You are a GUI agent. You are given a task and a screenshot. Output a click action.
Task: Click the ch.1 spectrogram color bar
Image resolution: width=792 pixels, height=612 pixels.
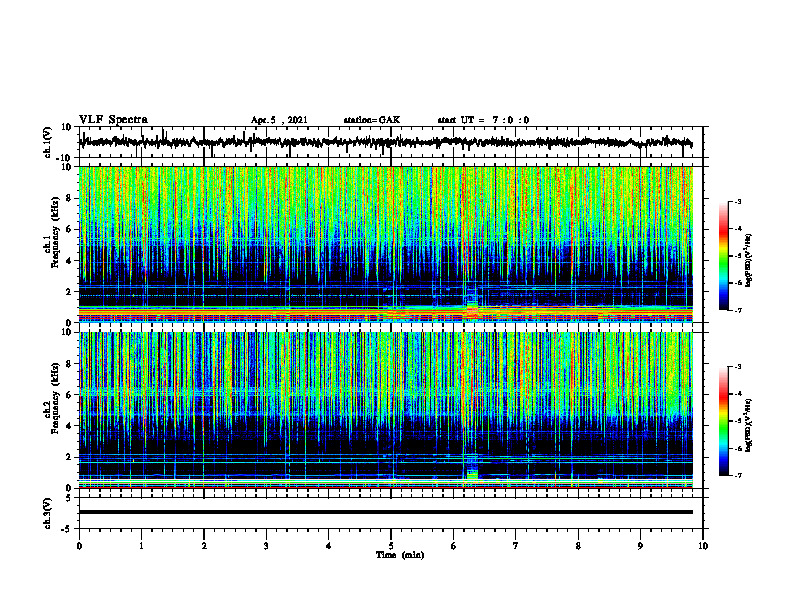[724, 256]
